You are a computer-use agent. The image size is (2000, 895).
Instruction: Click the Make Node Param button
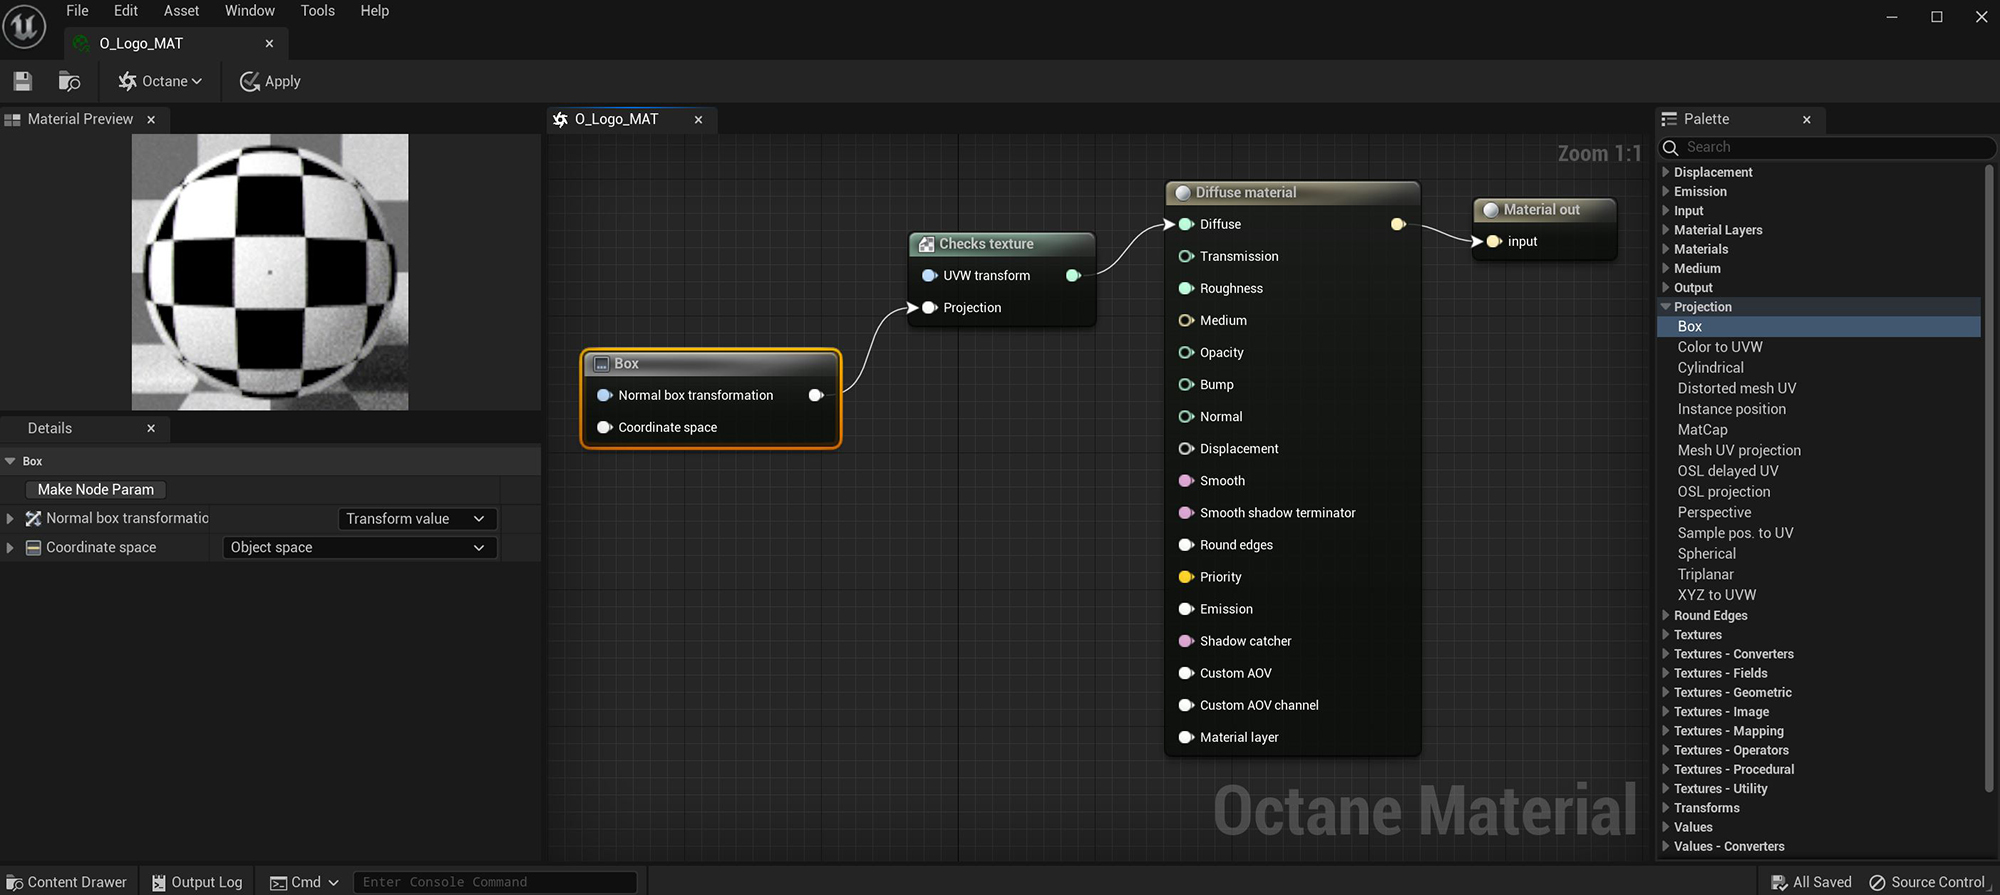pos(96,489)
